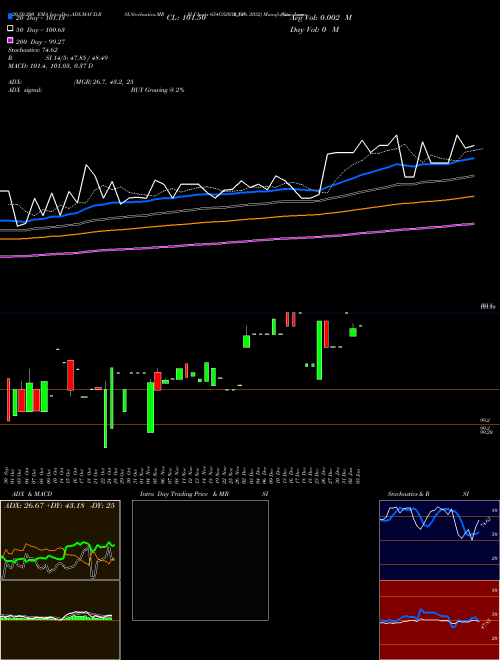Click the white 50 Day legend swatch

pyautogui.click(x=10, y=29)
